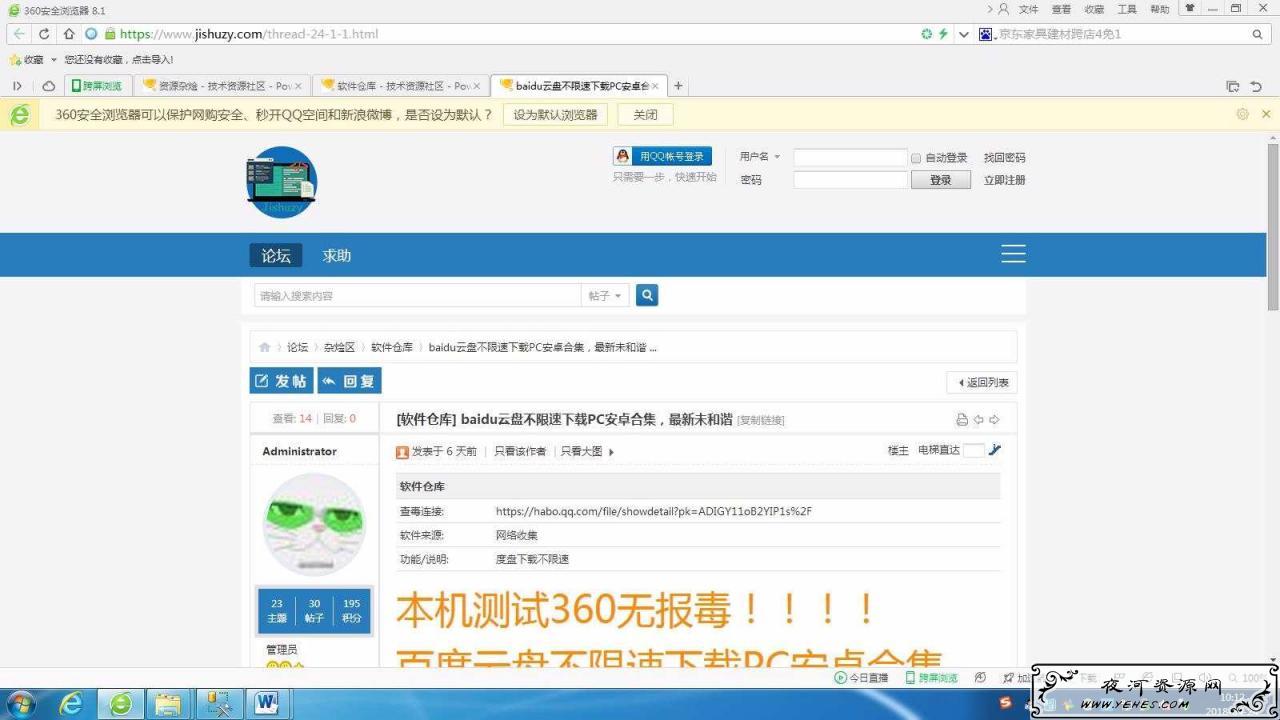1280x720 pixels.
Task: Click the undo closed tab arrow icon
Action: tap(1256, 86)
